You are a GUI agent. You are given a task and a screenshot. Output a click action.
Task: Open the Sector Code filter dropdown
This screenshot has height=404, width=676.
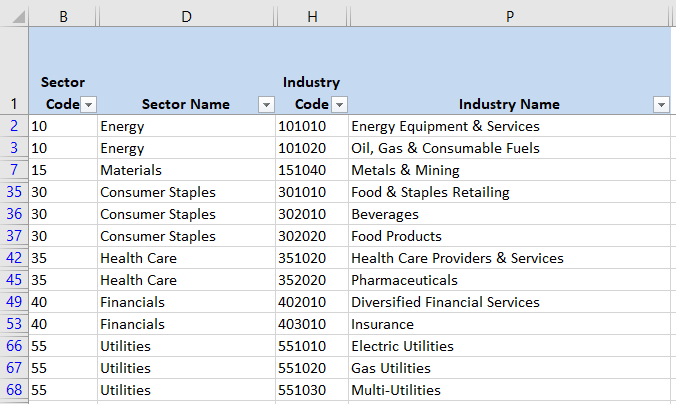(88, 104)
